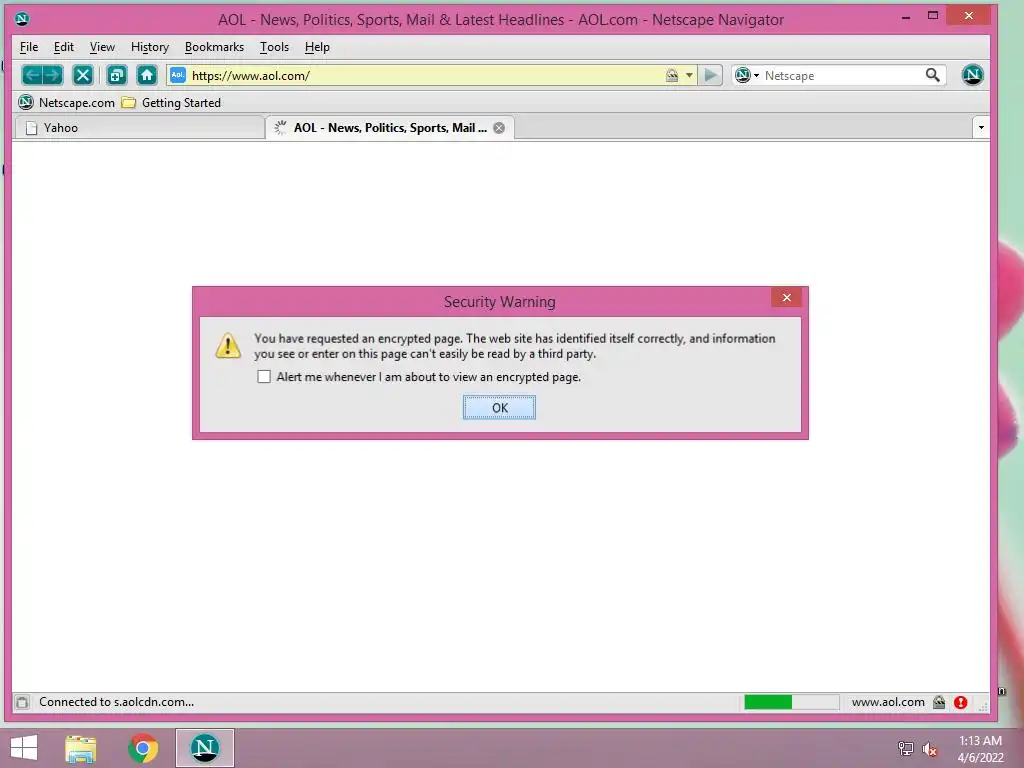Open the Help menu
Screen dimensions: 1024x768
coord(317,47)
